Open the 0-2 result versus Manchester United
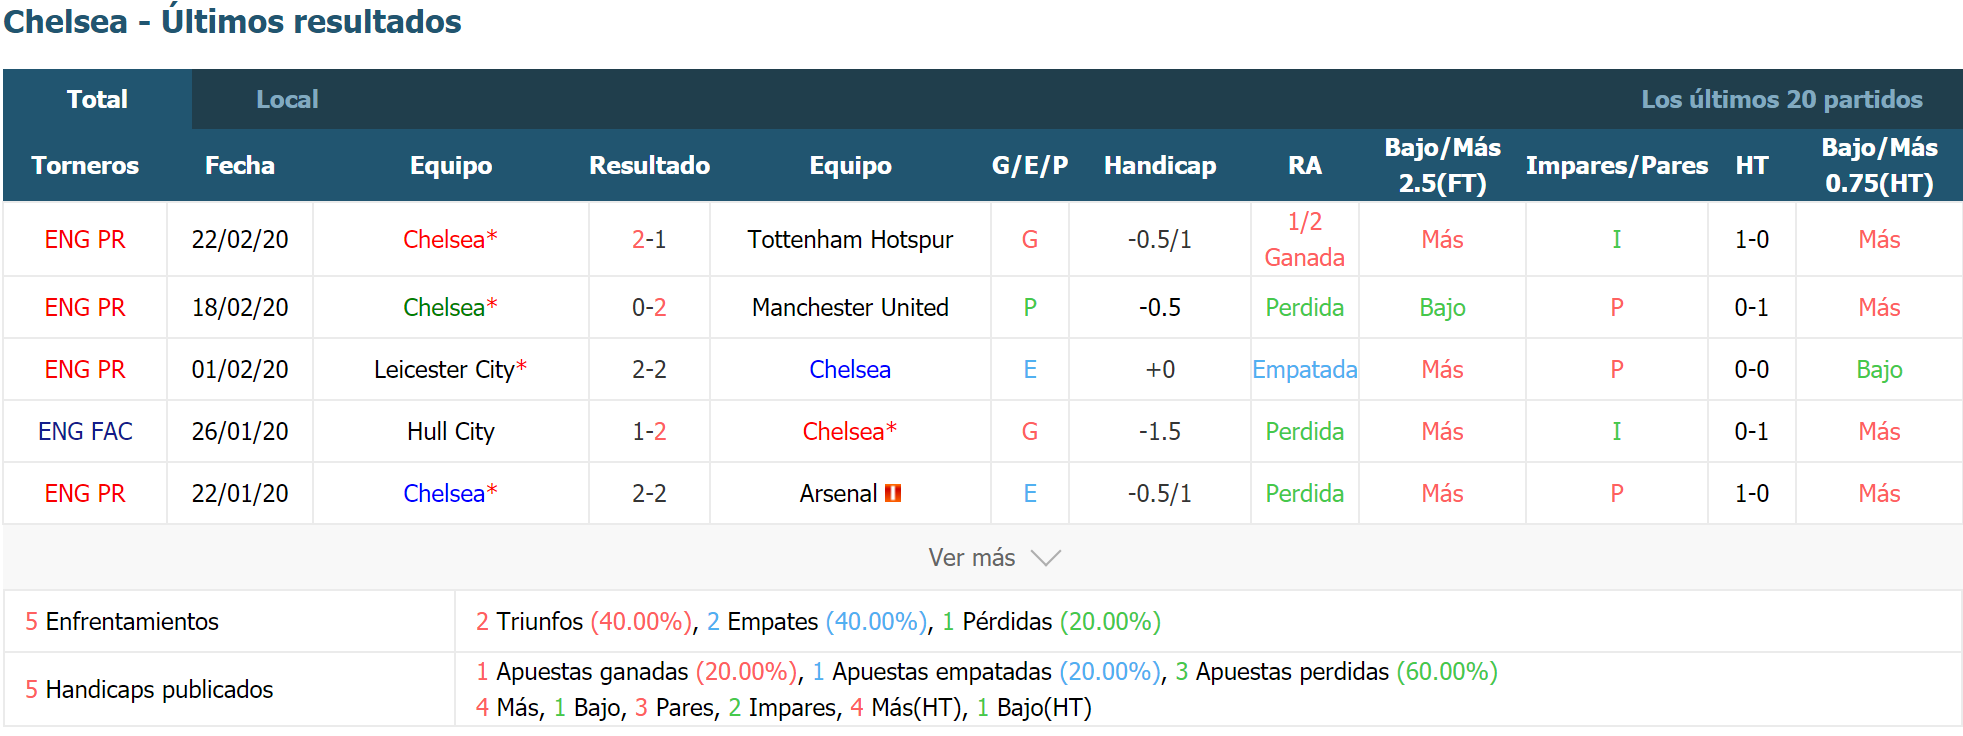Viewport: 1963px width, 736px height. pyautogui.click(x=649, y=308)
